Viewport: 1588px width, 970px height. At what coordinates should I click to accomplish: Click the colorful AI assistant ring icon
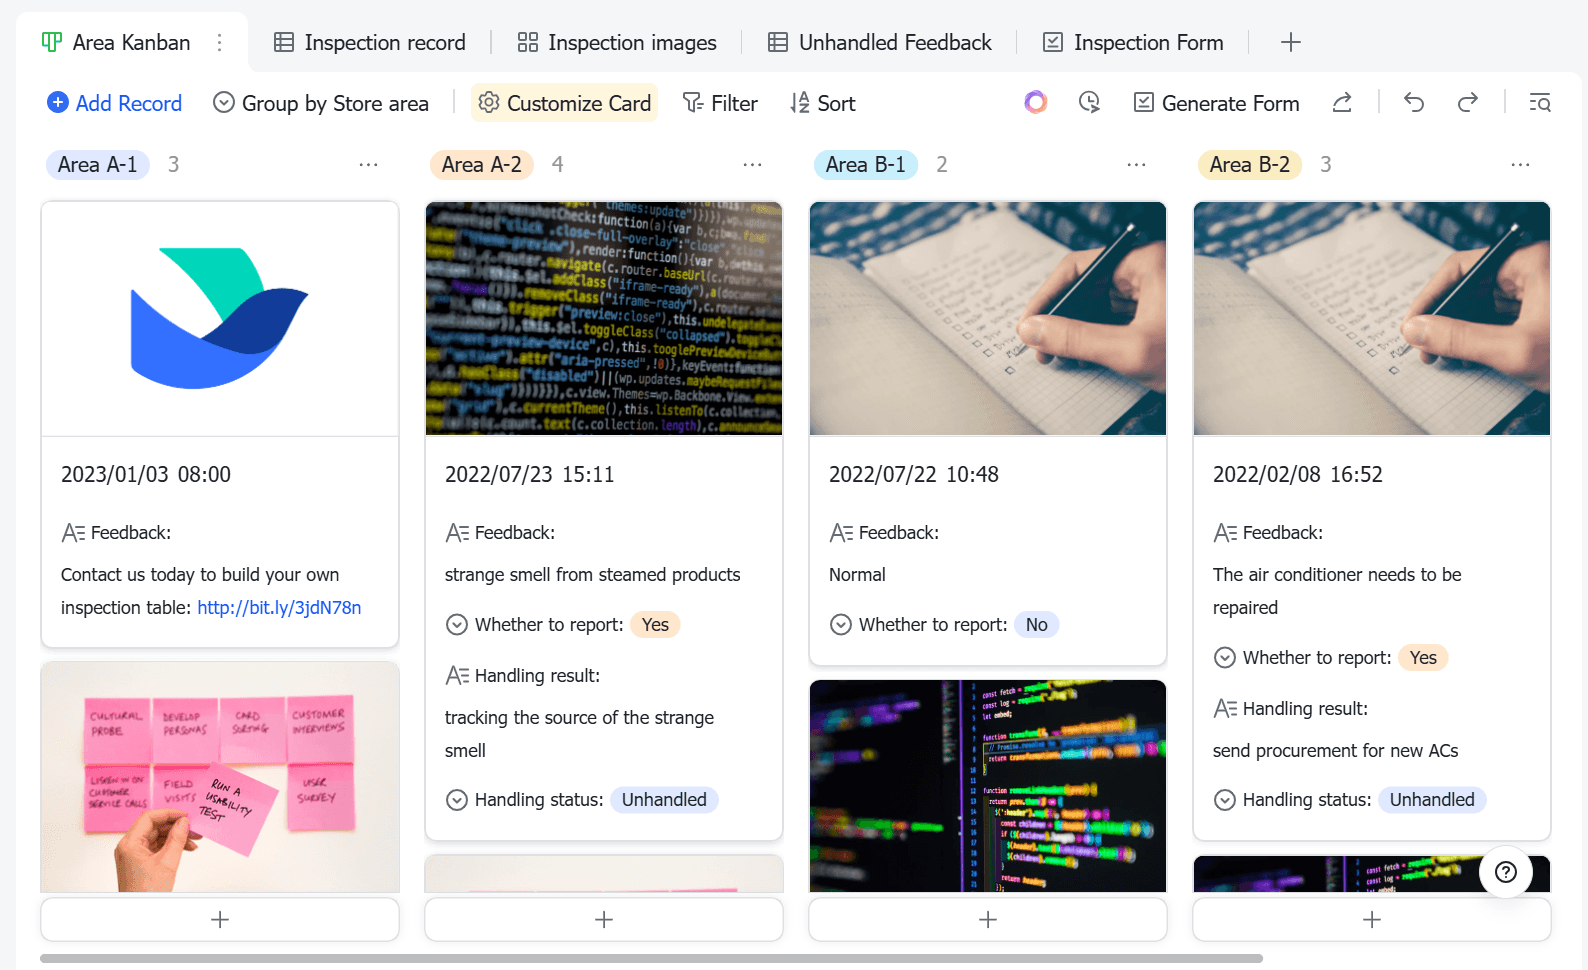point(1036,102)
